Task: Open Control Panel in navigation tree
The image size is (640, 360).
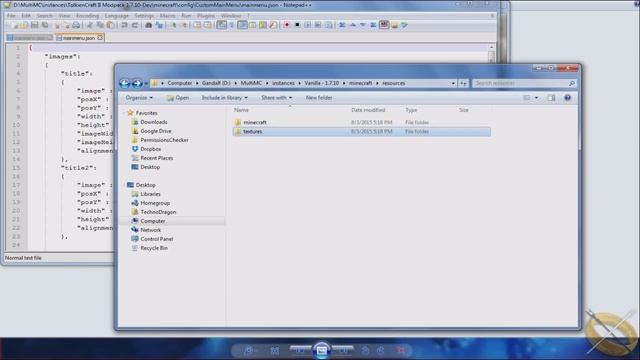Action: click(157, 239)
